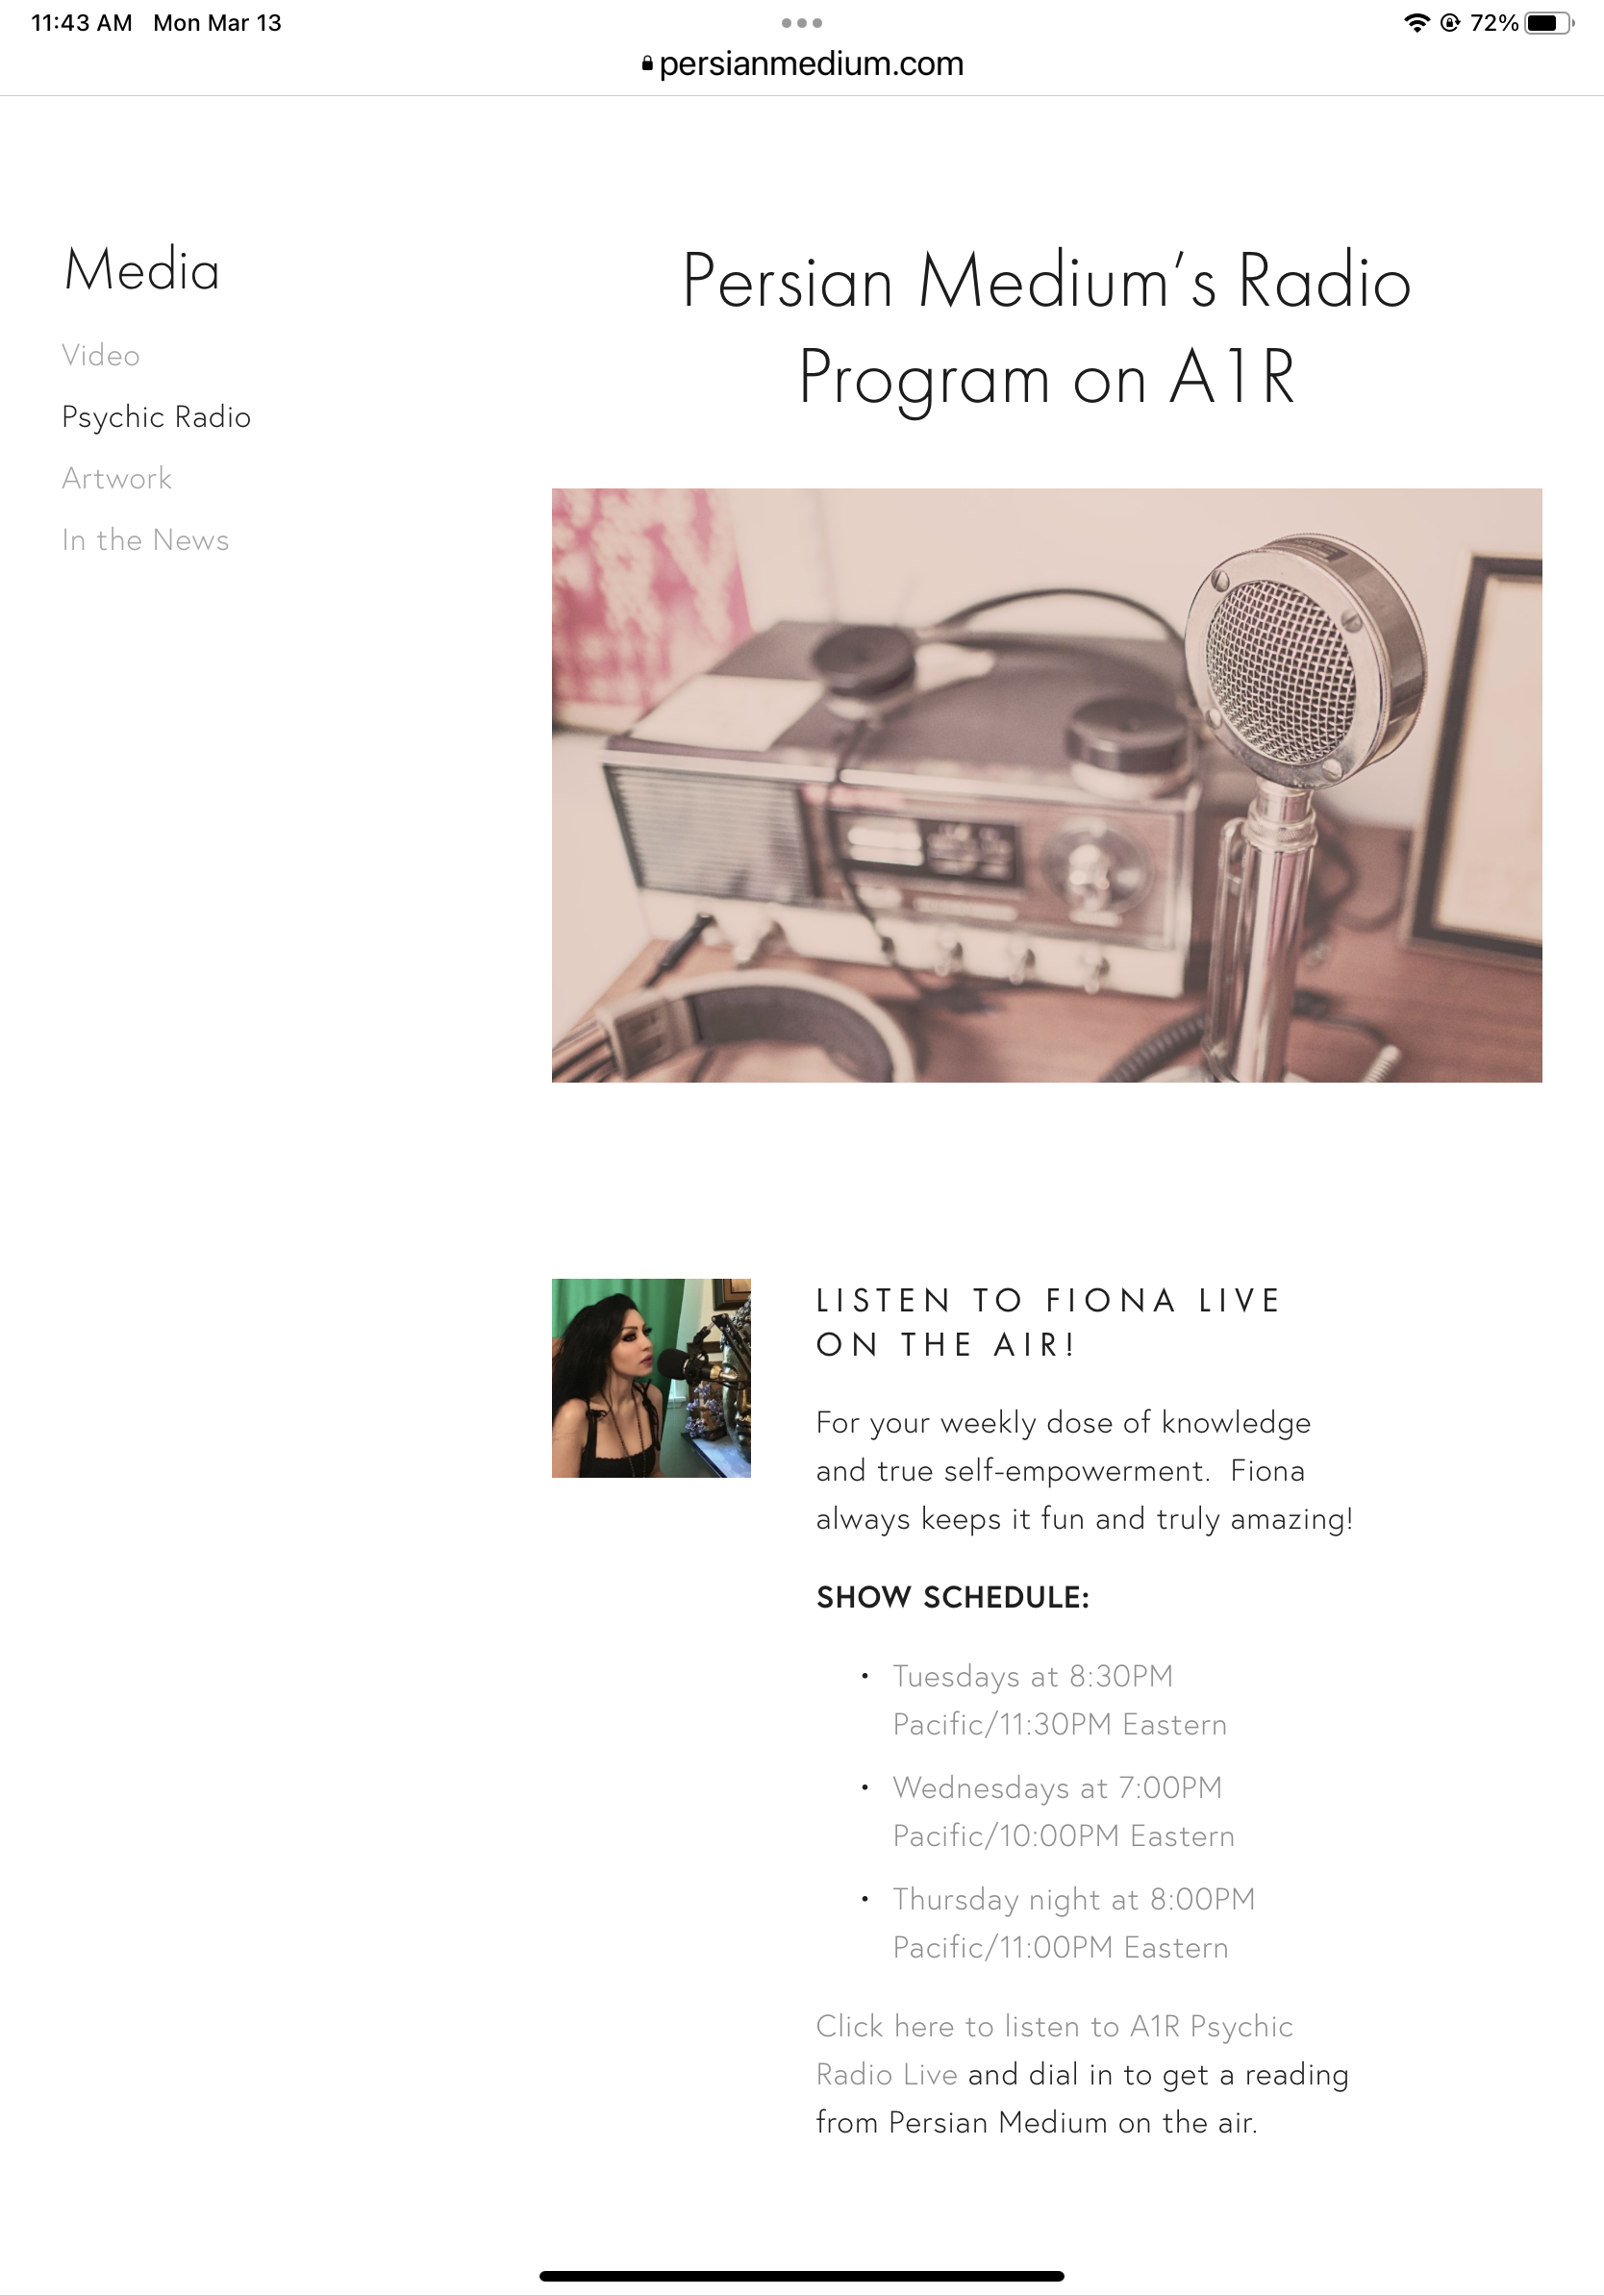The height and width of the screenshot is (2296, 1604).
Task: Tap the Wi-Fi status icon
Action: [1416, 23]
